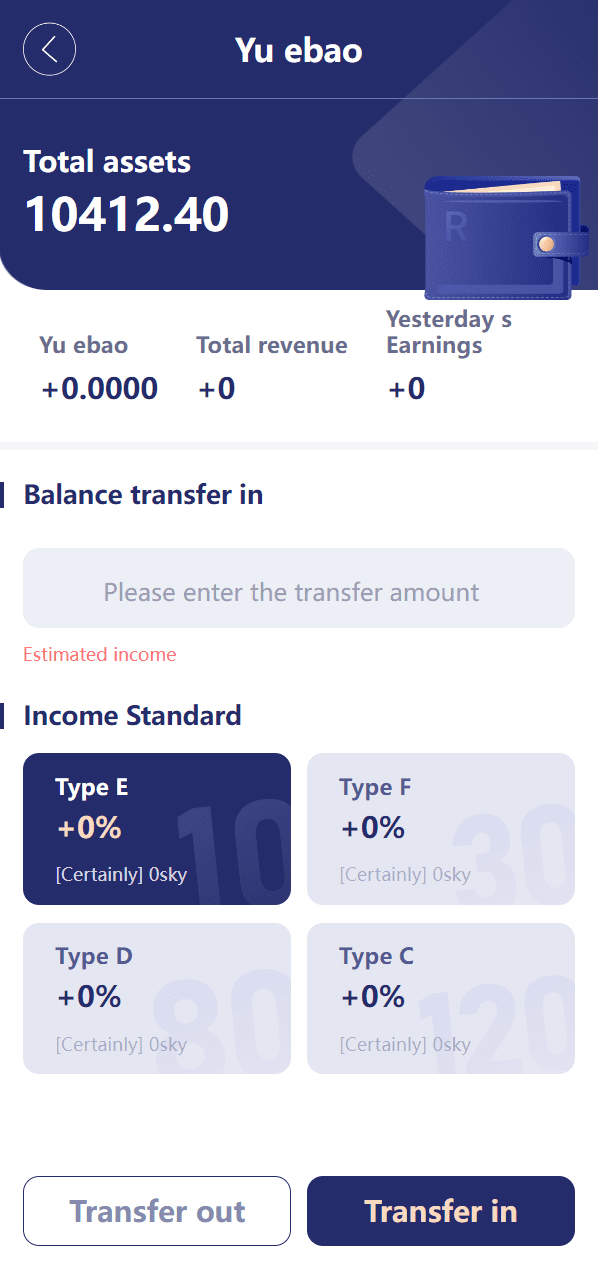Select the Type D income card
The height and width of the screenshot is (1270, 598).
(x=157, y=998)
